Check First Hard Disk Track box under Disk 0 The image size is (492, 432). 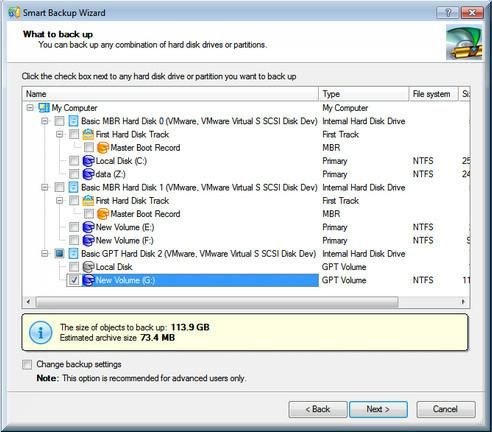click(74, 134)
